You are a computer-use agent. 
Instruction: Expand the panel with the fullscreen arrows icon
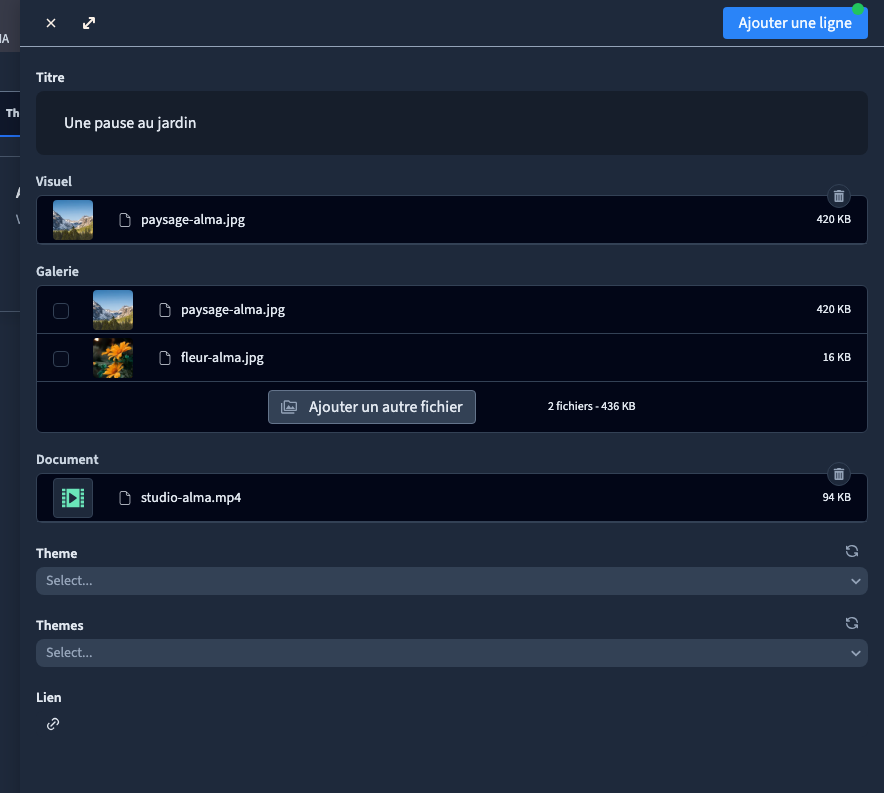coord(89,23)
